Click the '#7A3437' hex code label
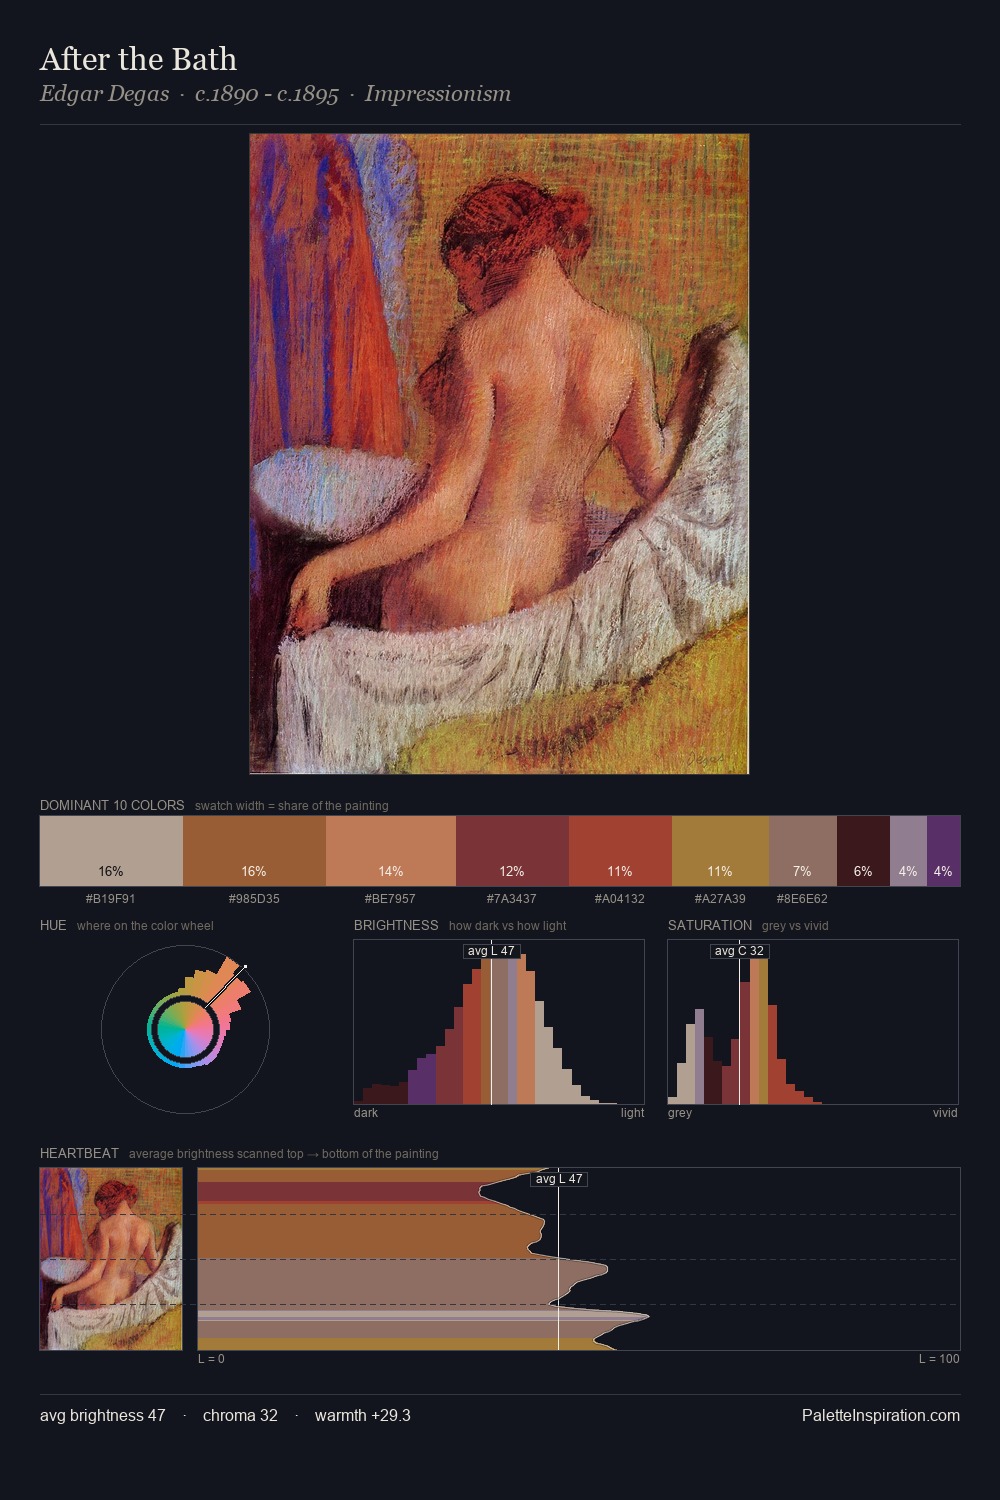This screenshot has height=1500, width=1000. click(512, 899)
